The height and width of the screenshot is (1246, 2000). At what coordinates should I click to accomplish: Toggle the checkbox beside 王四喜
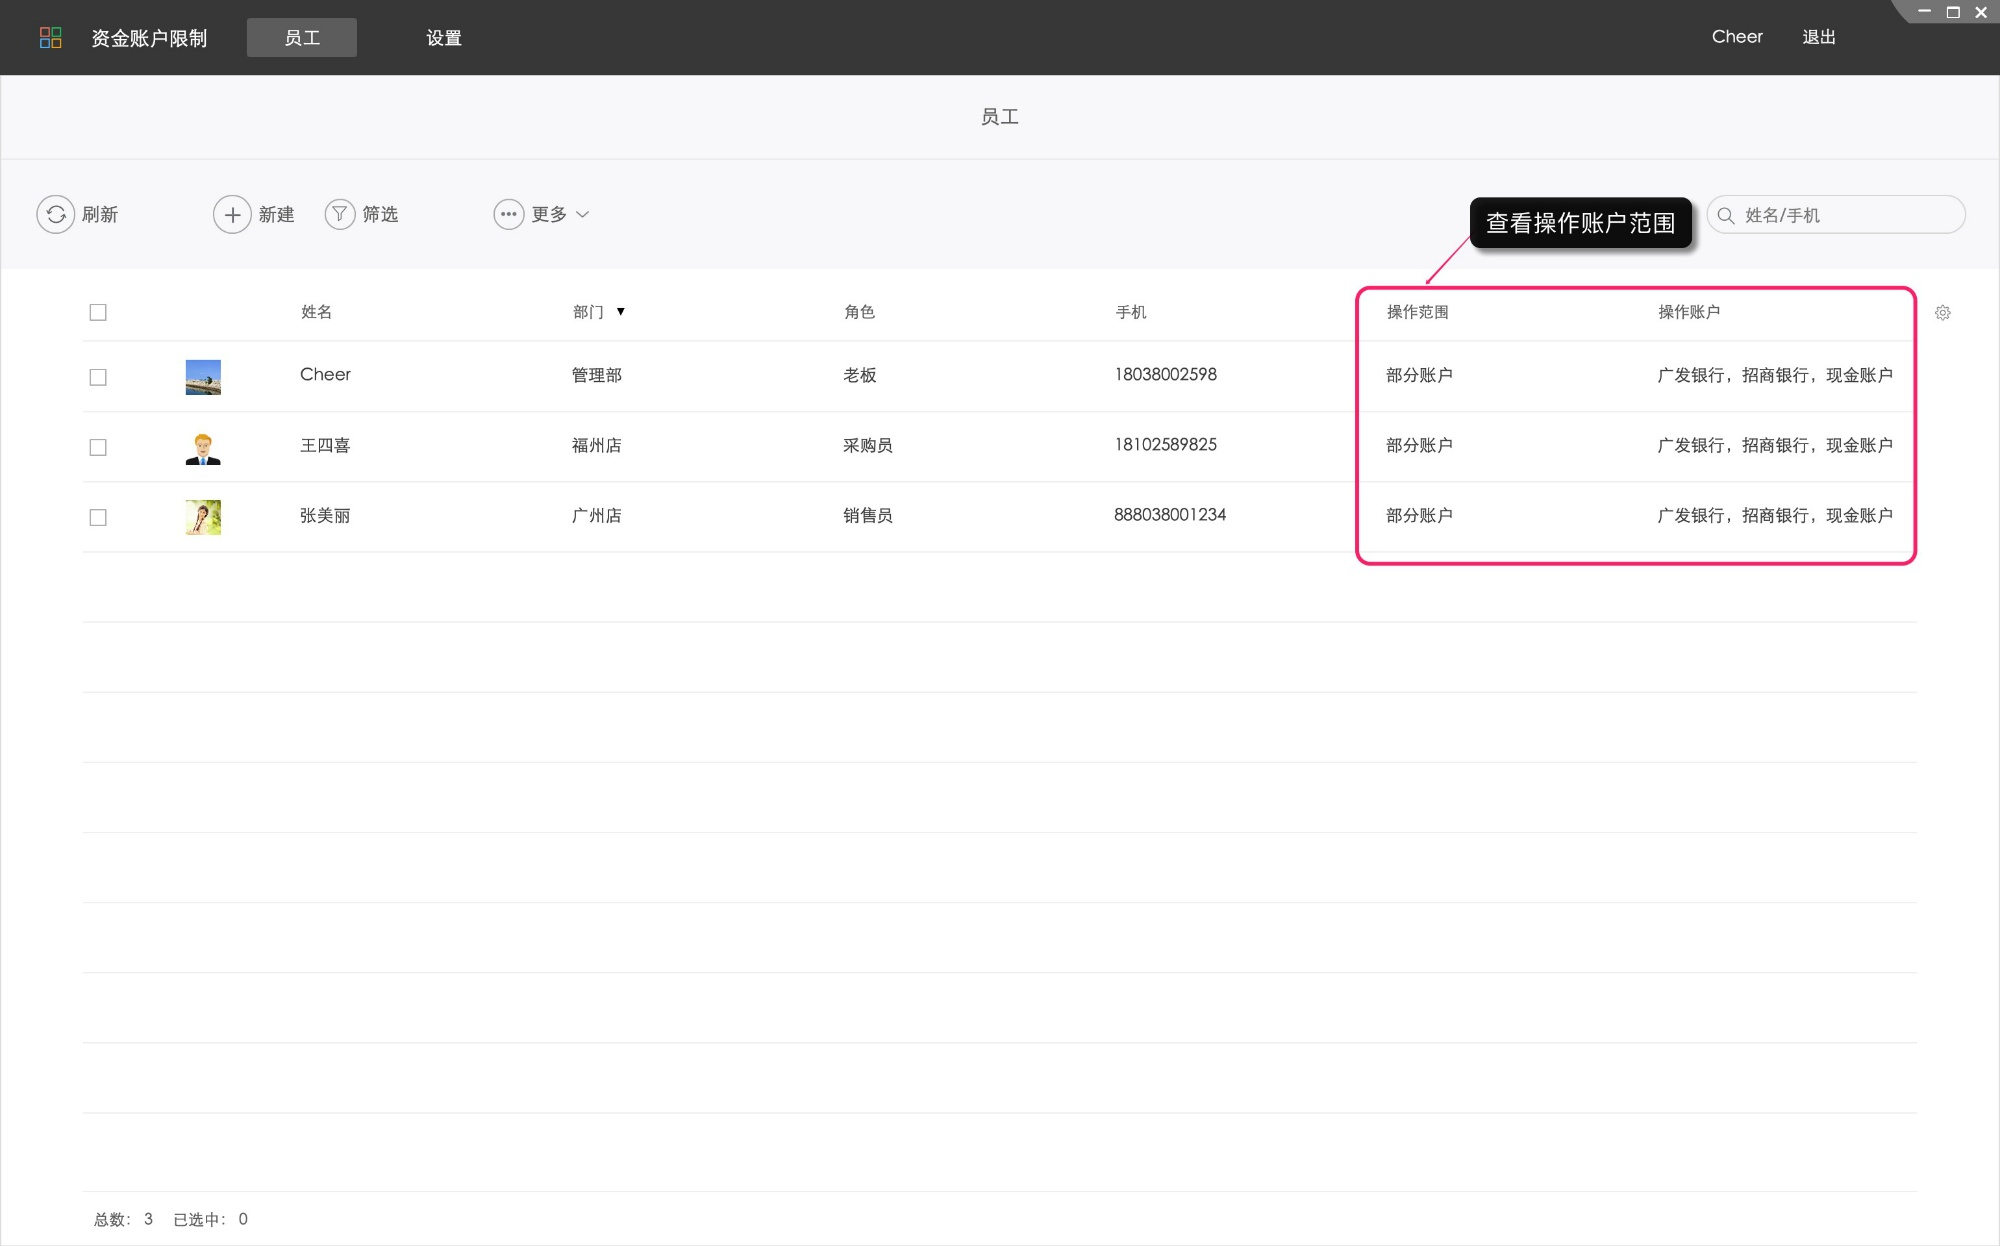point(98,447)
